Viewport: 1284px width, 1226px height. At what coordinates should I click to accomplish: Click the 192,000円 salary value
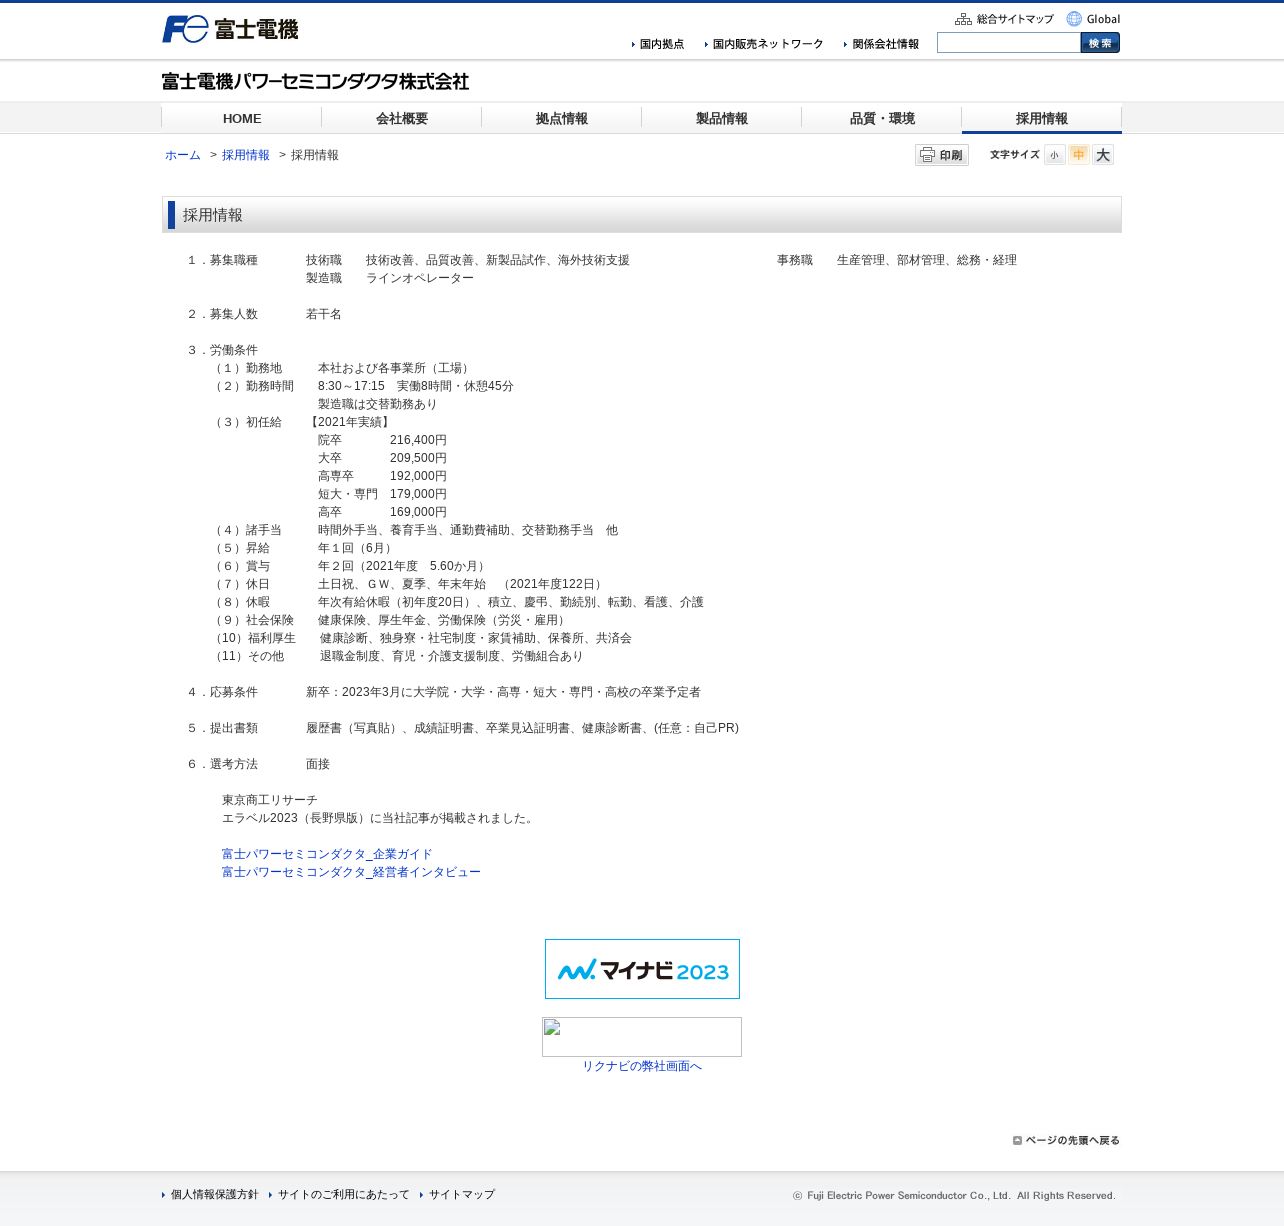pyautogui.click(x=418, y=476)
